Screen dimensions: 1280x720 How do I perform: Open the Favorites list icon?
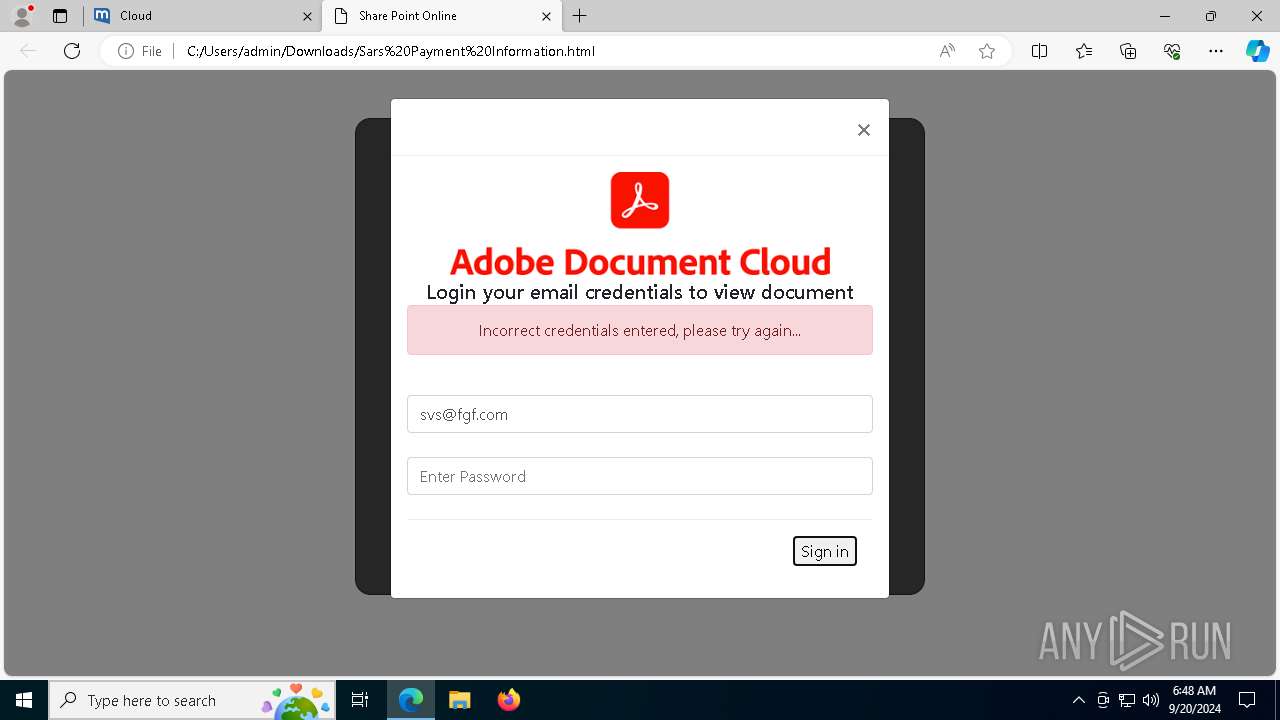pos(1084,51)
